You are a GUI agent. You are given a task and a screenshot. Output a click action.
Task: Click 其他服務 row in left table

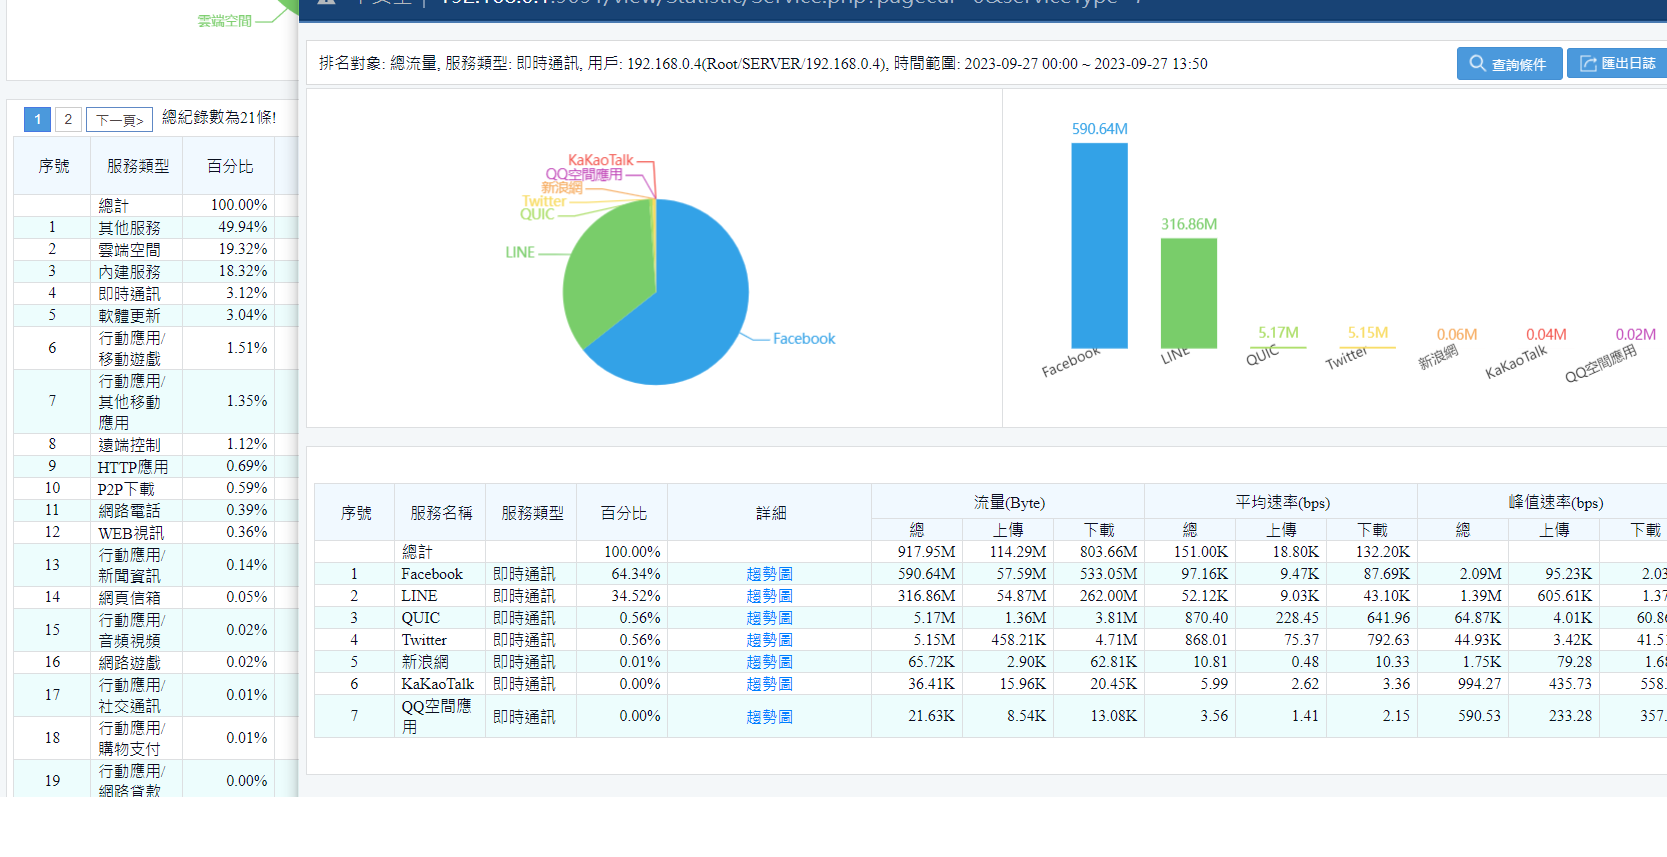(x=156, y=228)
